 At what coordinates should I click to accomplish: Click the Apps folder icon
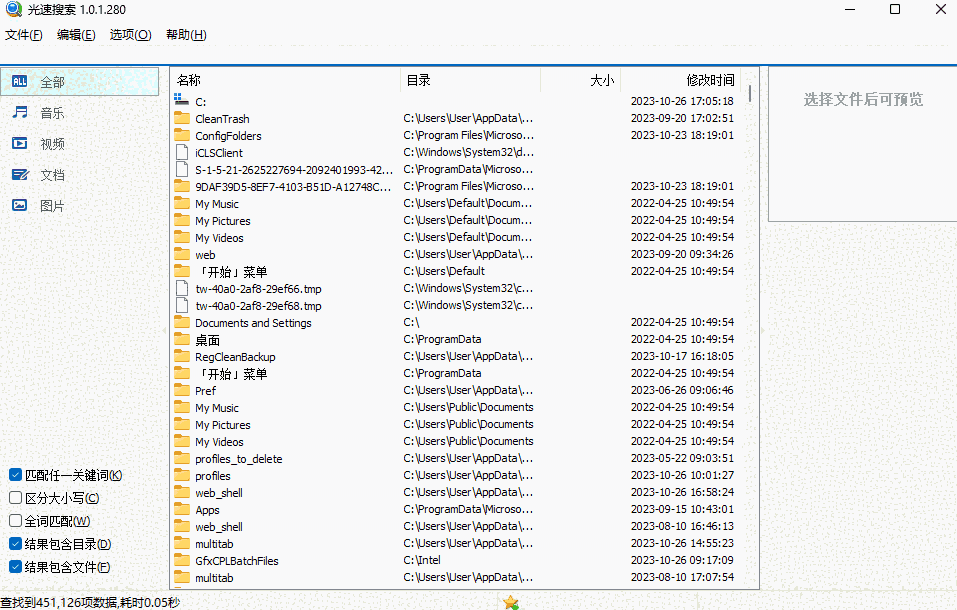pyautogui.click(x=182, y=509)
